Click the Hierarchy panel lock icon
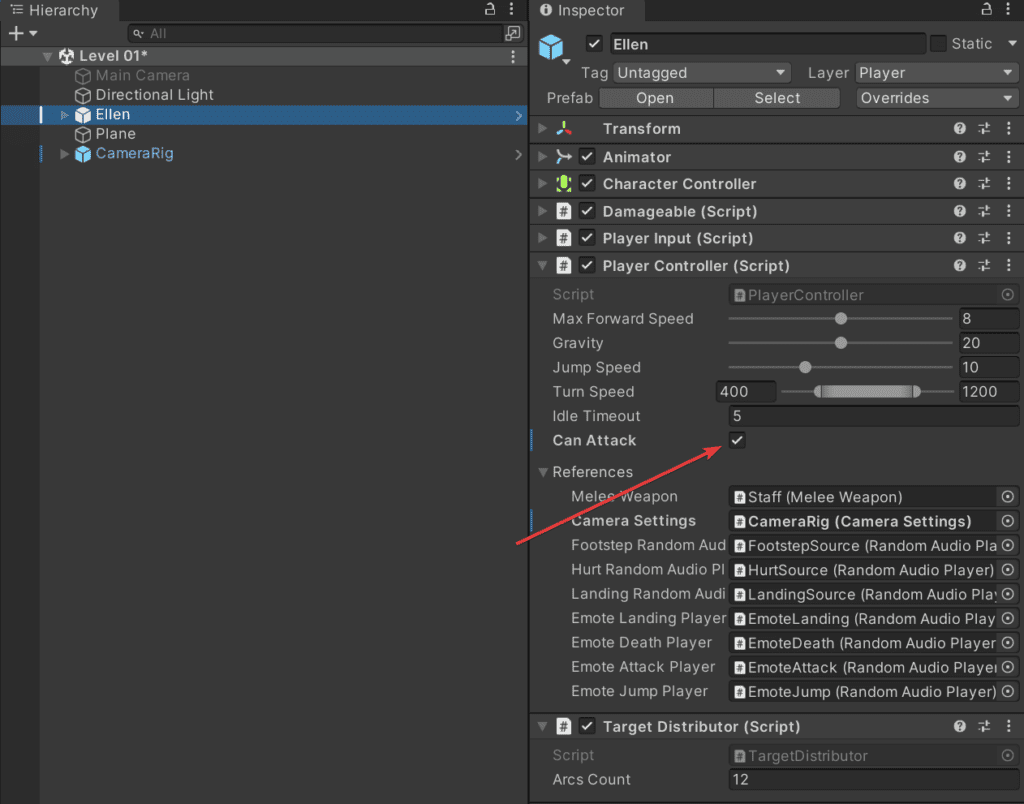1024x804 pixels. coord(490,9)
